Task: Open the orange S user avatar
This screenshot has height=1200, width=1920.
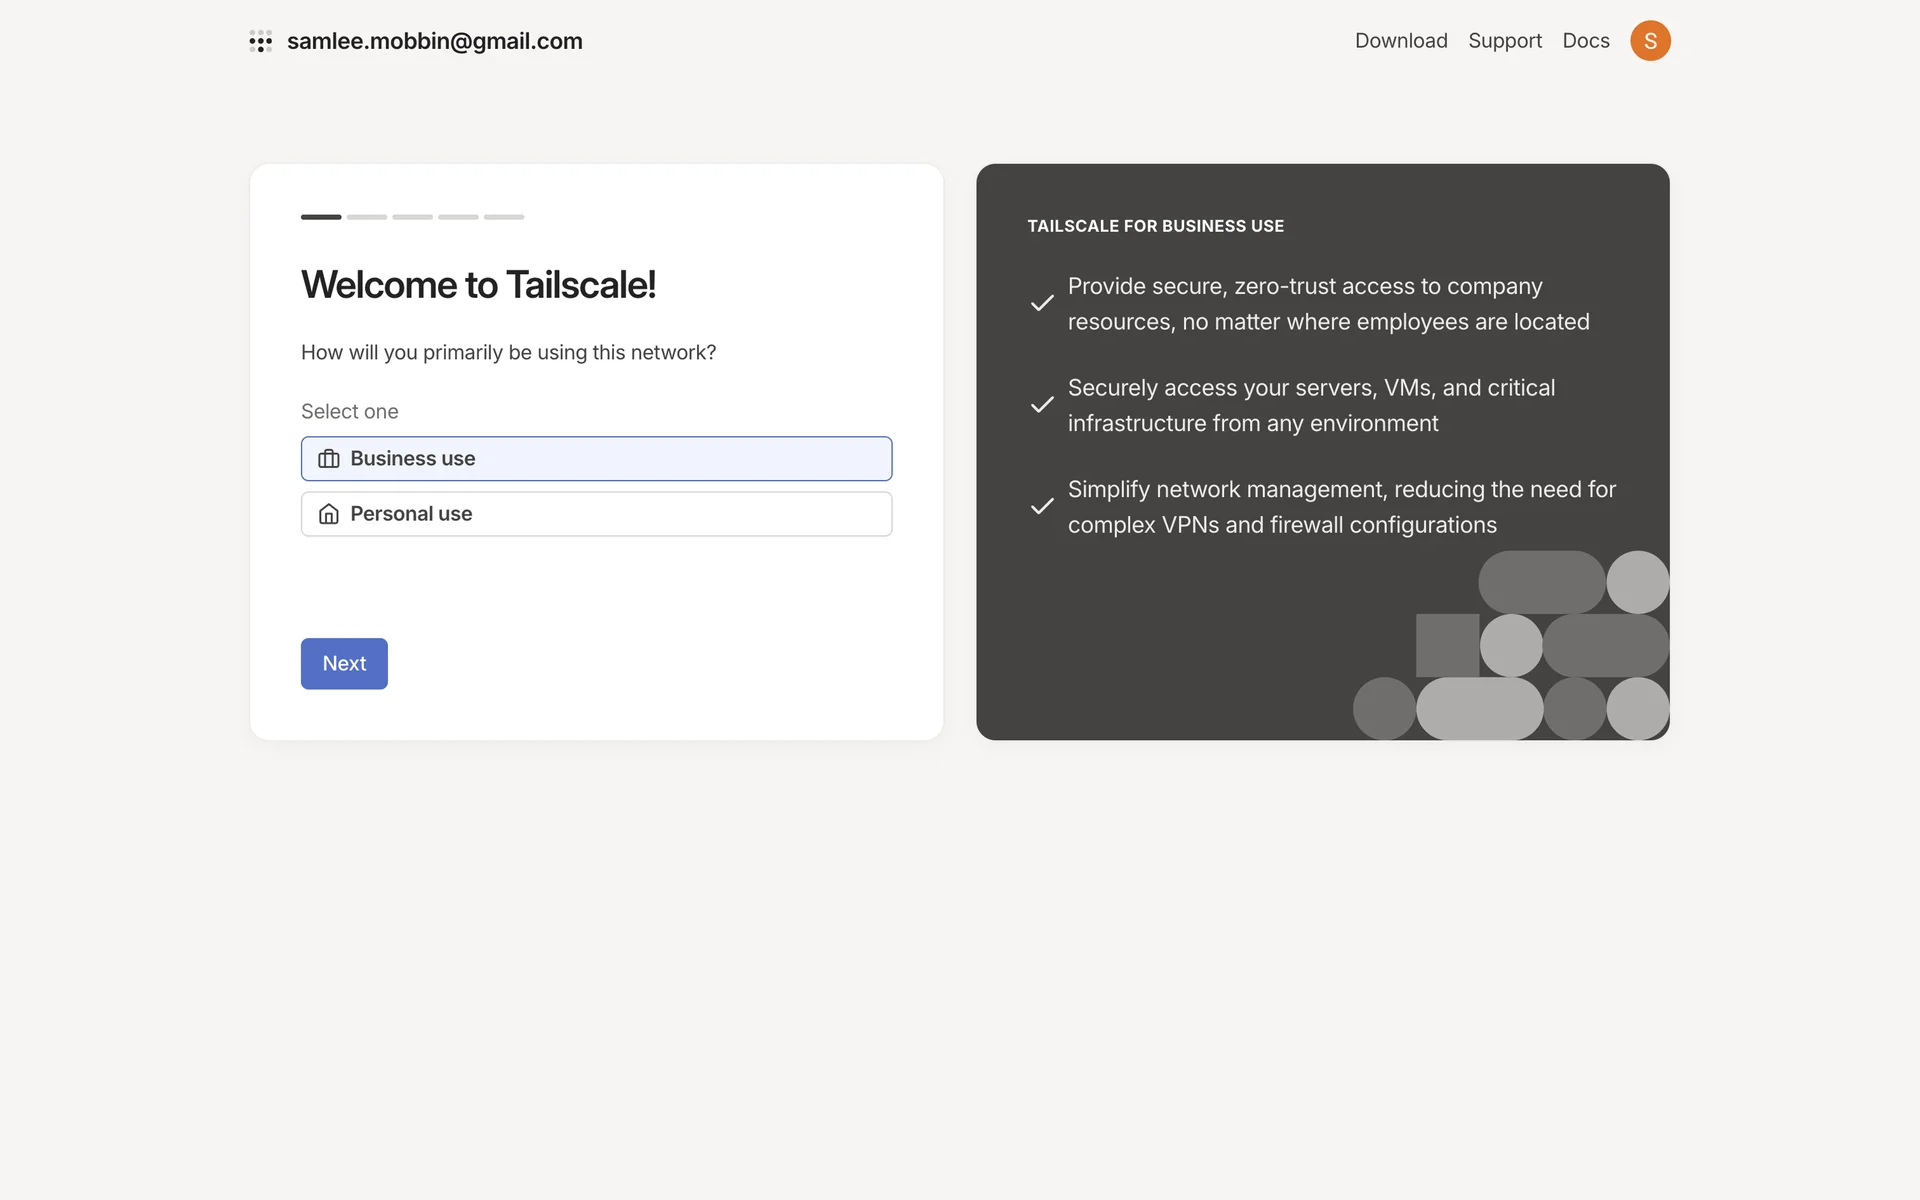Action: pos(1650,41)
